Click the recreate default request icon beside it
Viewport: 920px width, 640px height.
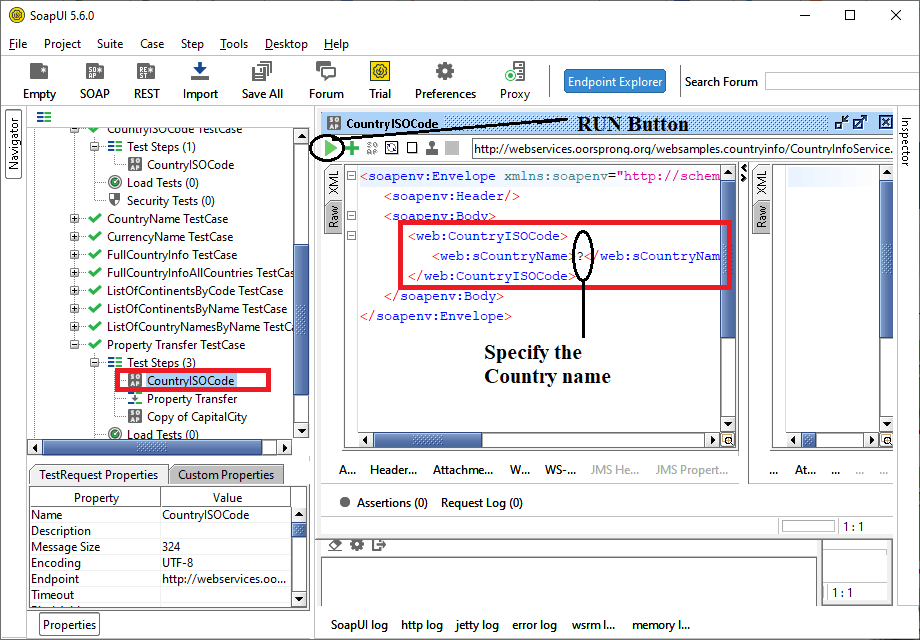(391, 148)
